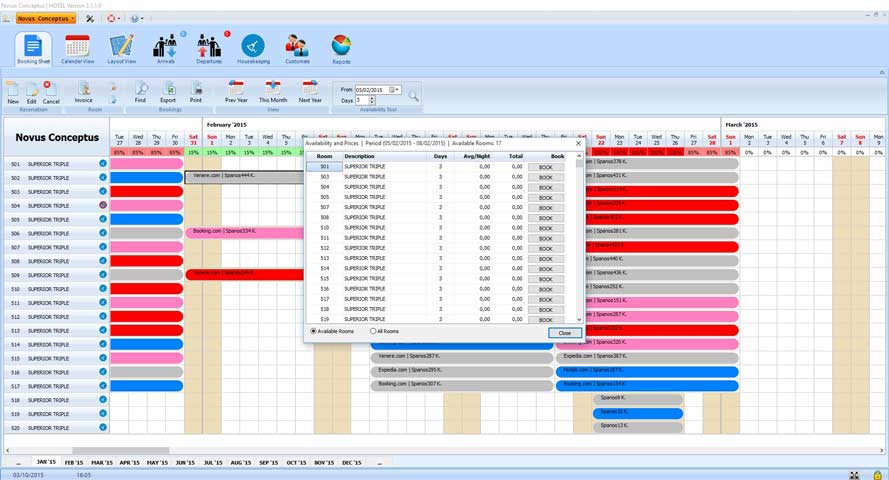Switch to the FEB '15 tab
This screenshot has height=480, width=889.
74,463
